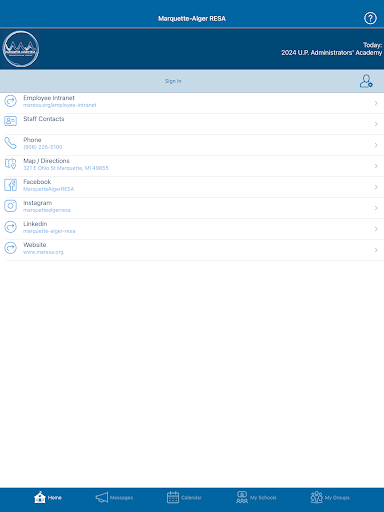Call the (906) 226-5100 number
The height and width of the screenshot is (512, 384).
tap(43, 147)
